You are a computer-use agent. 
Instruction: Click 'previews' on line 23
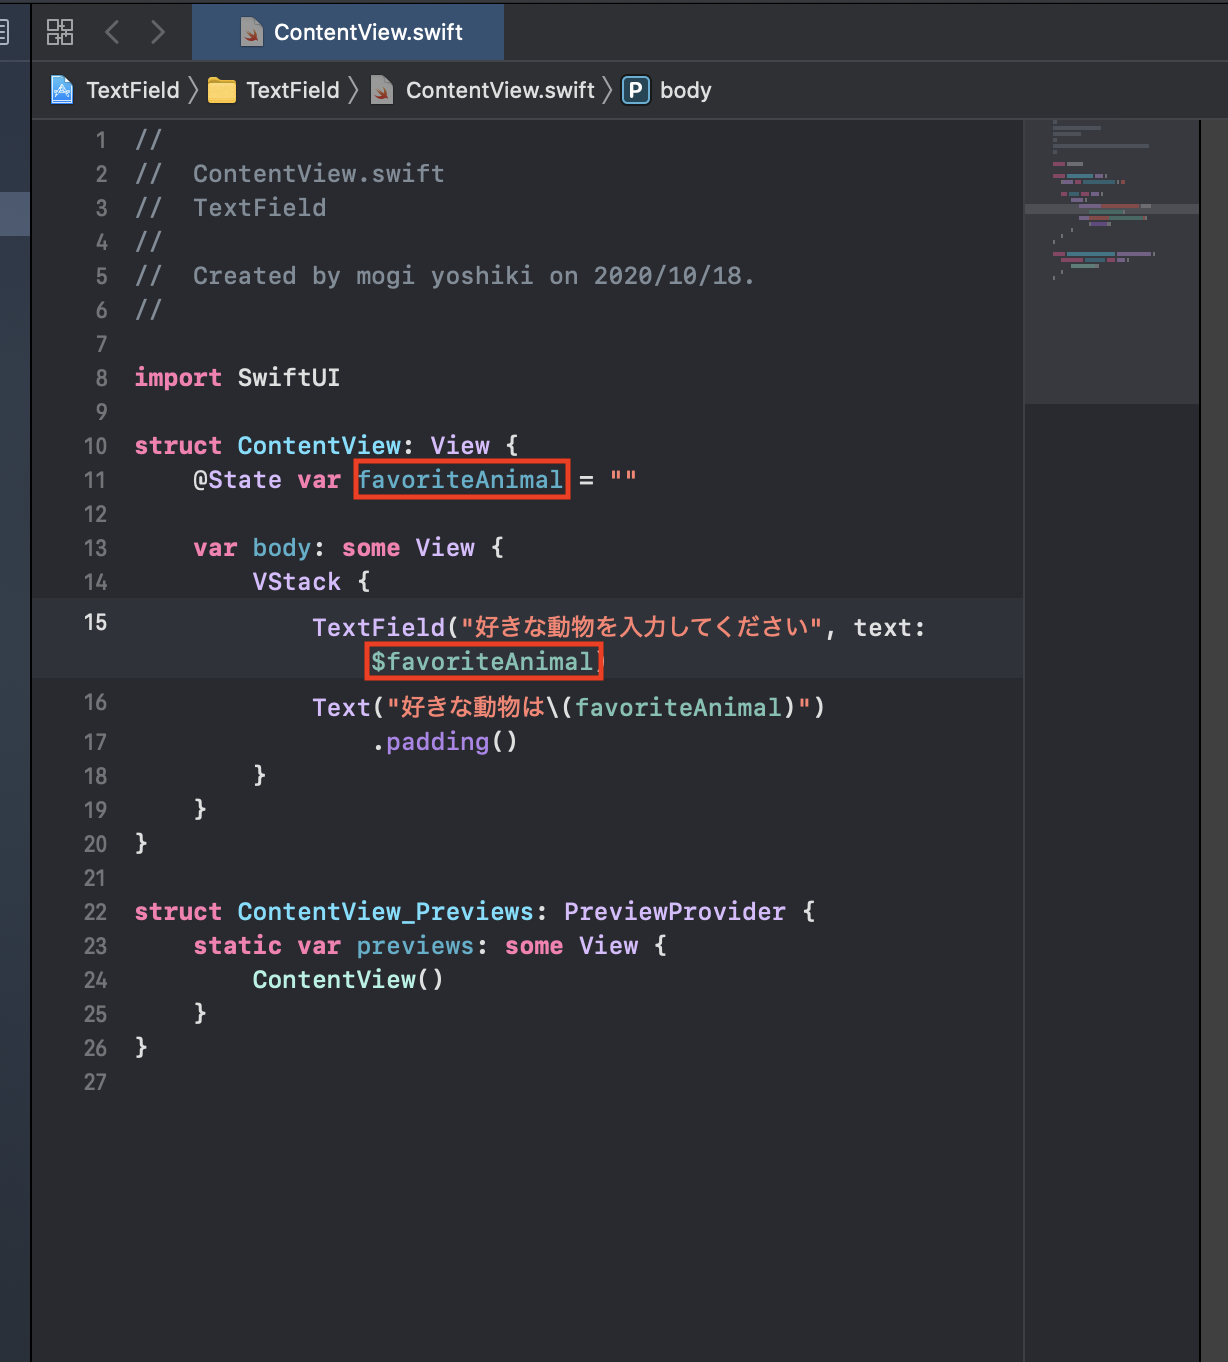[415, 946]
